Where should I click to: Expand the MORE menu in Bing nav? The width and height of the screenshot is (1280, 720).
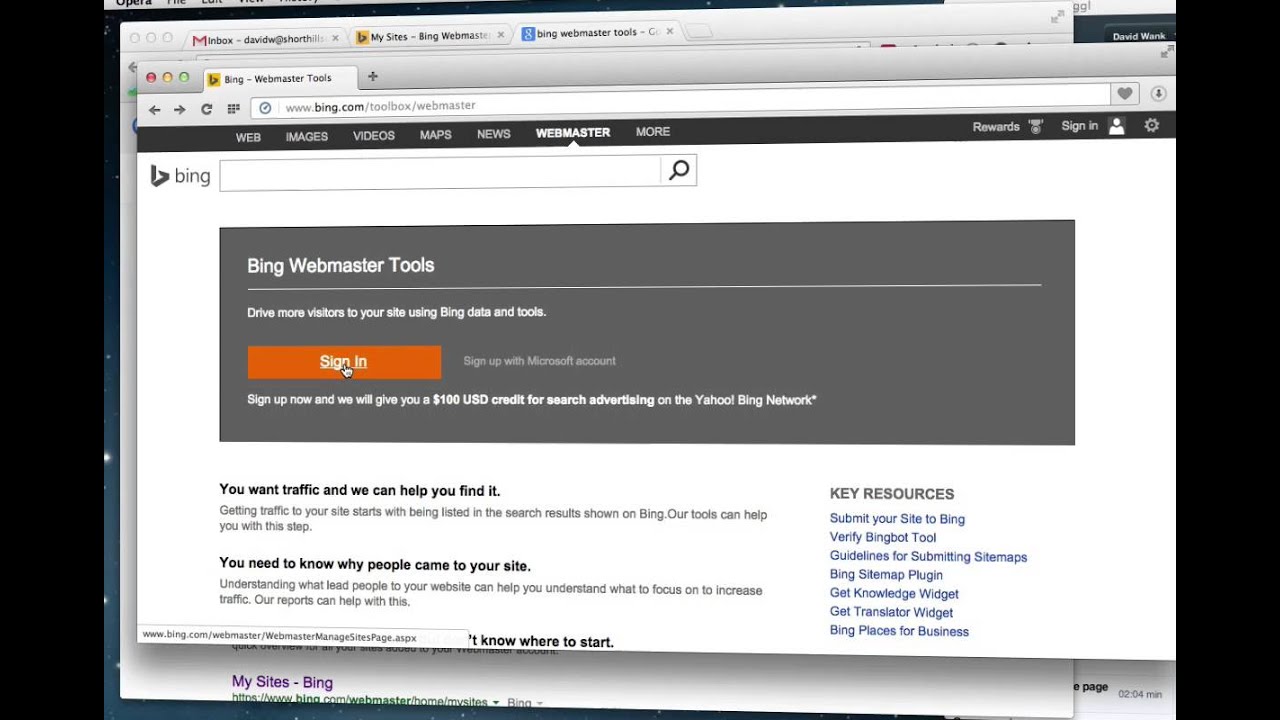coord(653,131)
